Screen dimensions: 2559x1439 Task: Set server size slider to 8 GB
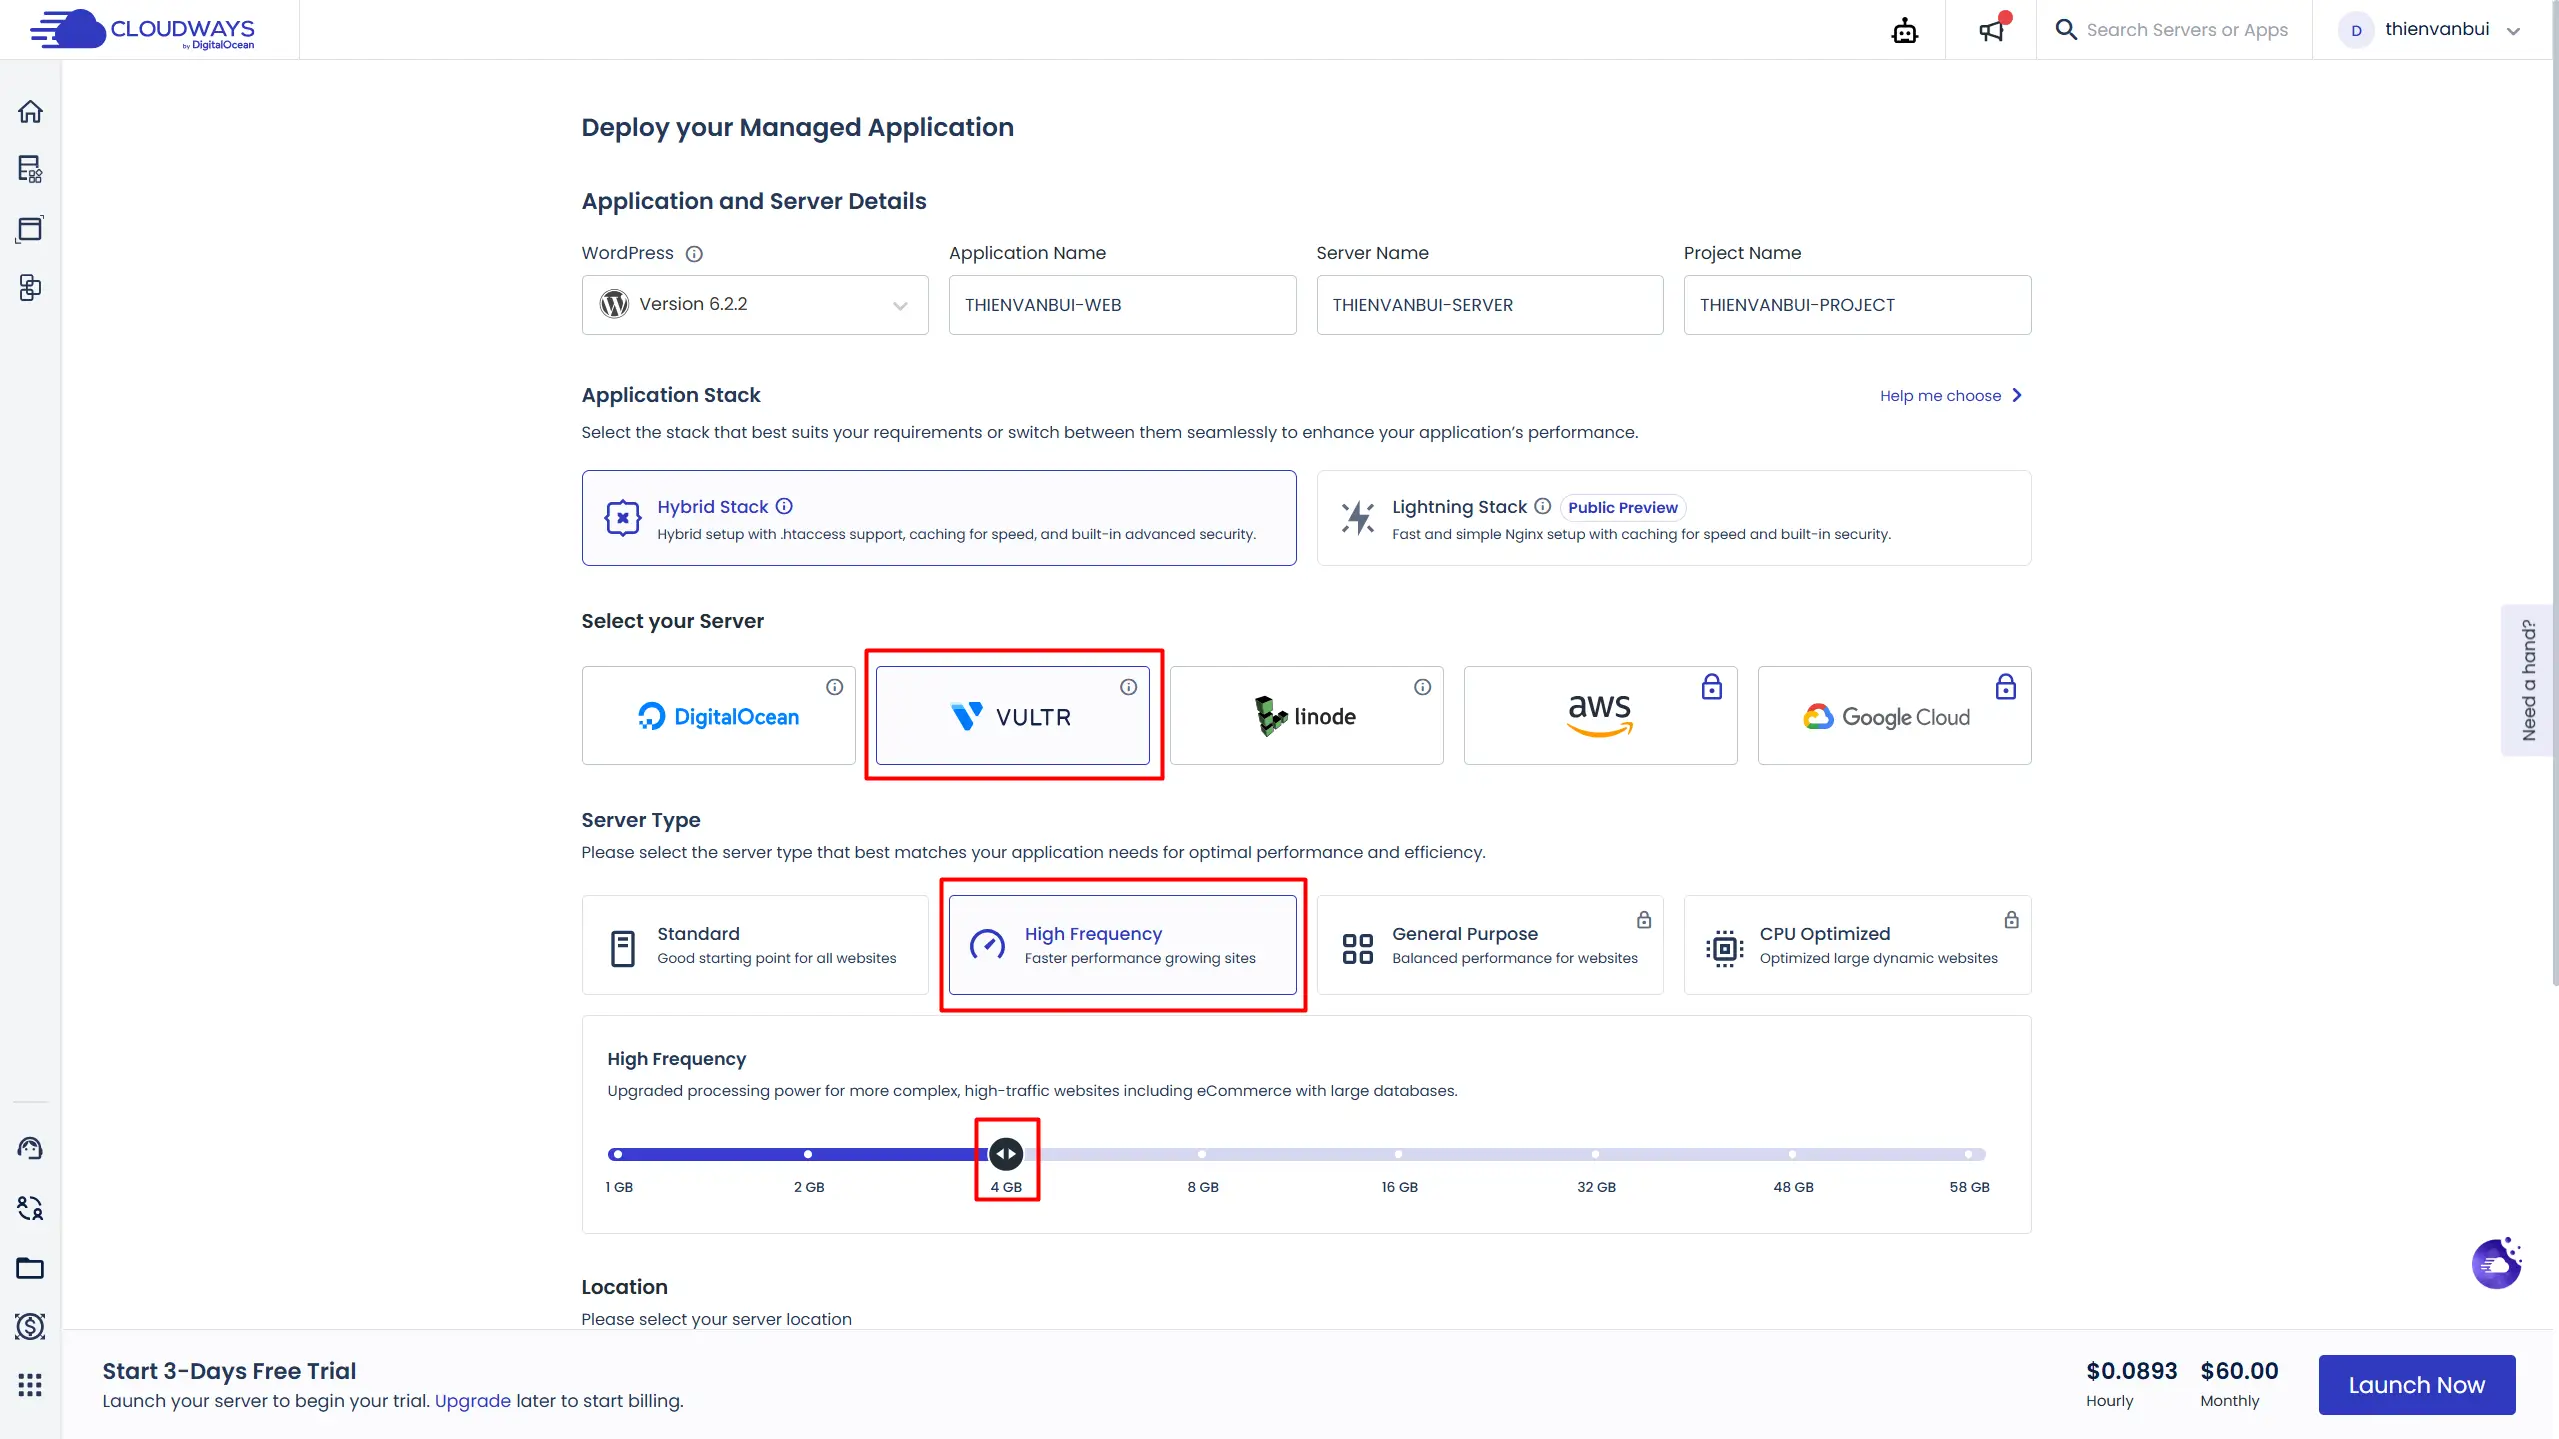(1202, 1154)
